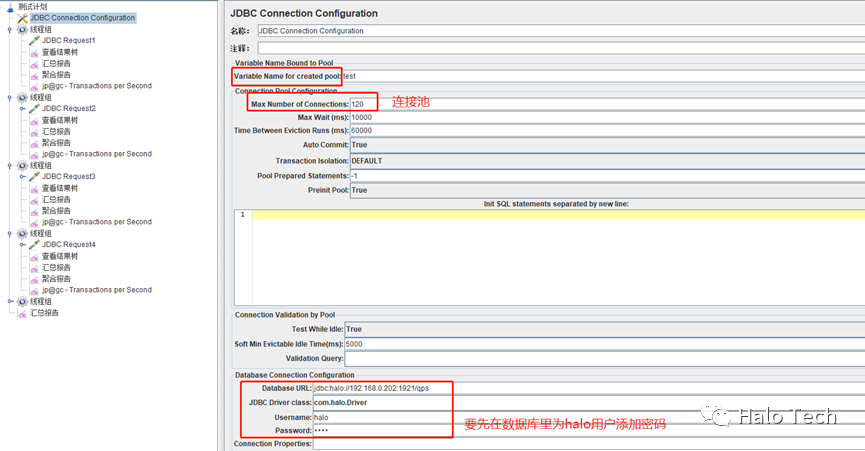The image size is (865, 451).
Task: Click the 名称 name field
Action: [561, 31]
